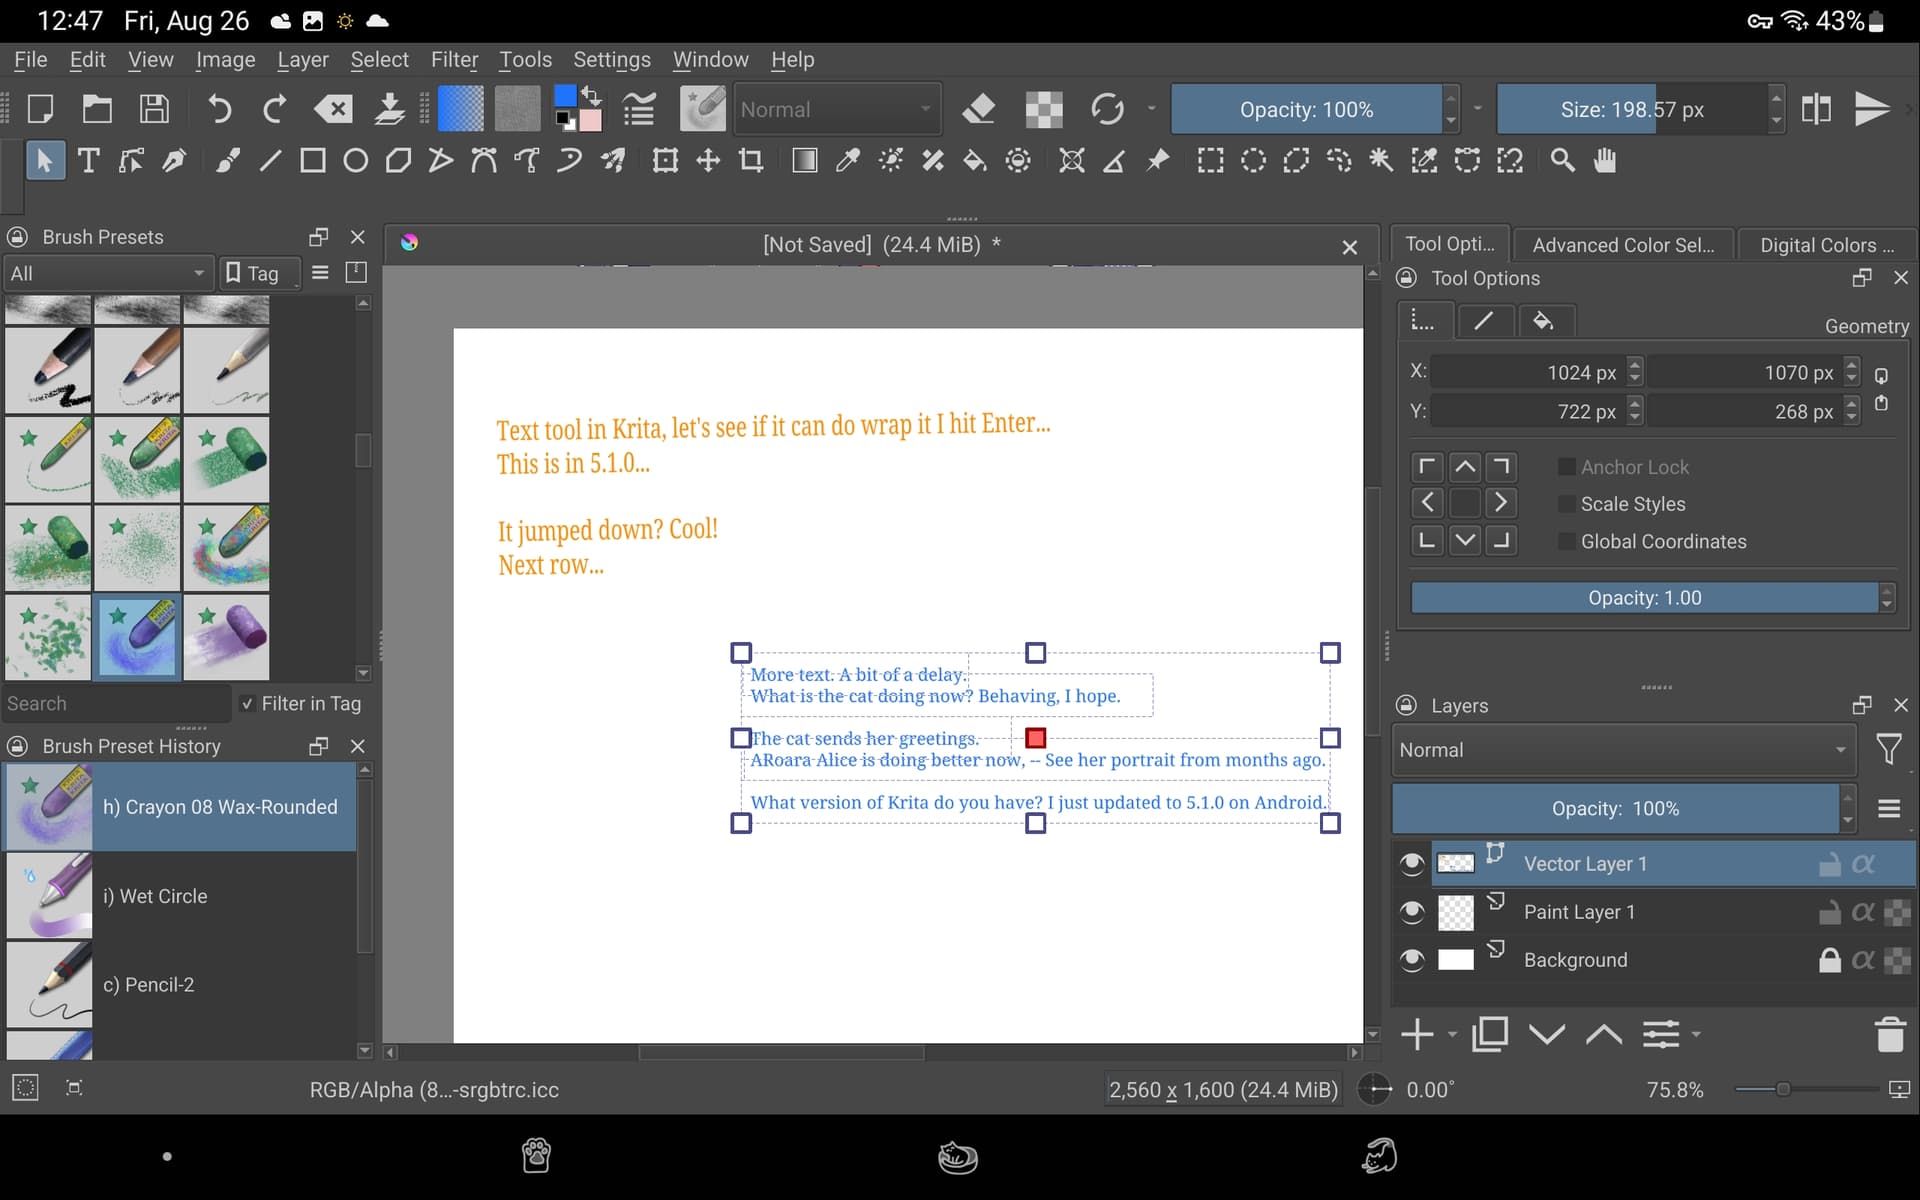The height and width of the screenshot is (1200, 1920).
Task: Enable Global Coordinates checkbox
Action: click(x=1567, y=541)
